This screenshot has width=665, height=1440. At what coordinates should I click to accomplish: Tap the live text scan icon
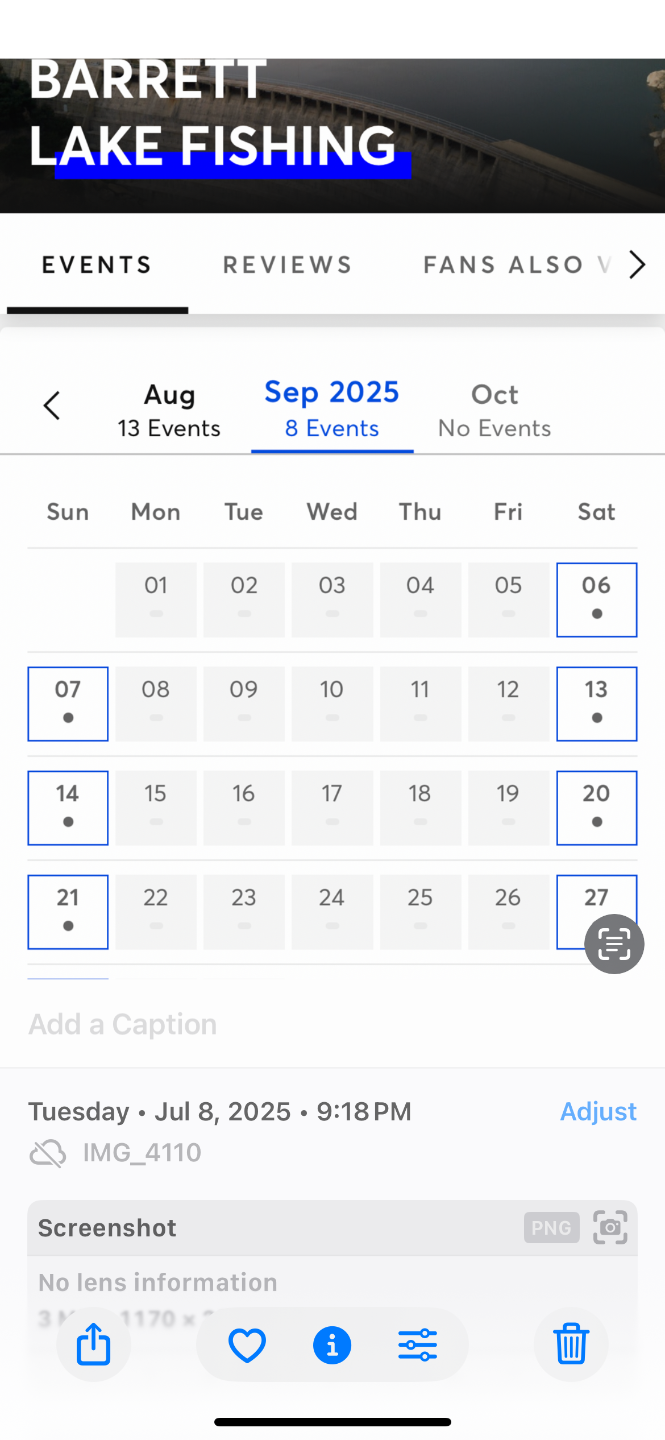(614, 944)
